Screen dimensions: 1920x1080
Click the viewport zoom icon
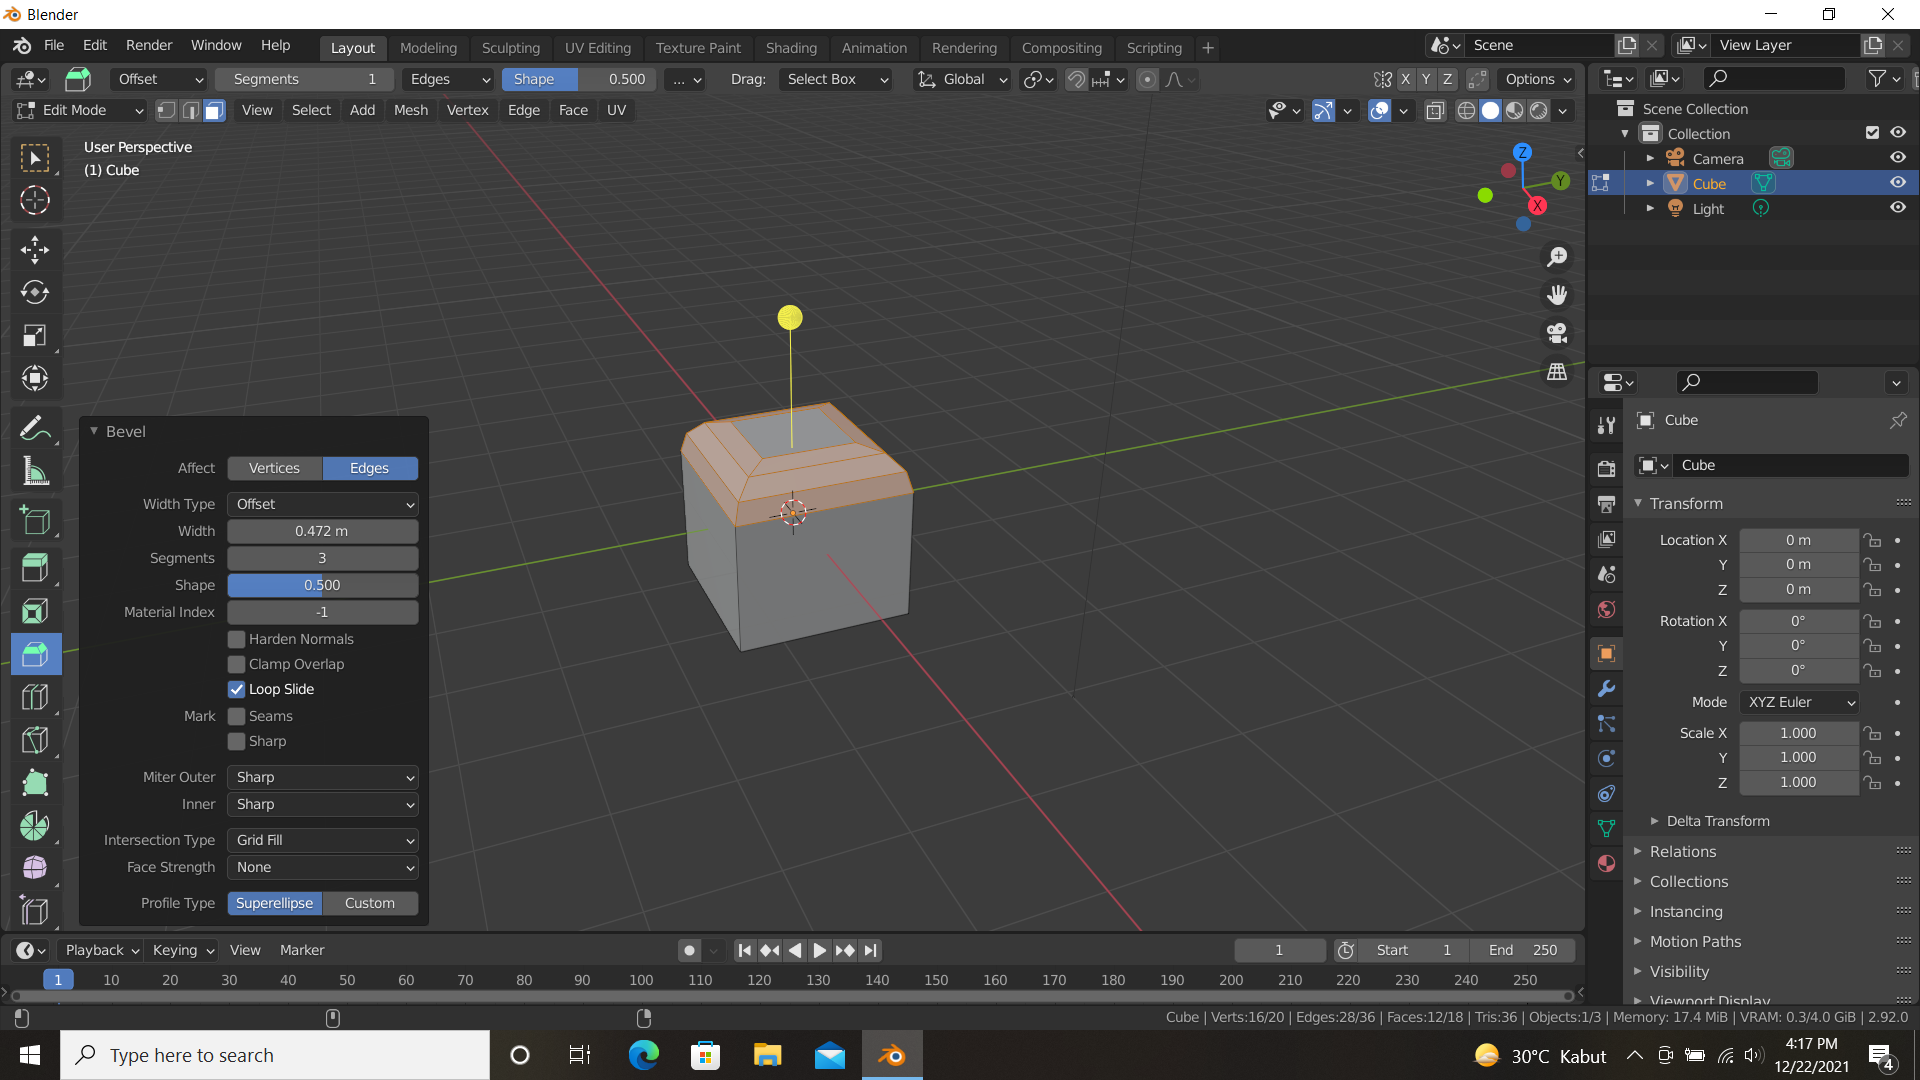tap(1557, 257)
